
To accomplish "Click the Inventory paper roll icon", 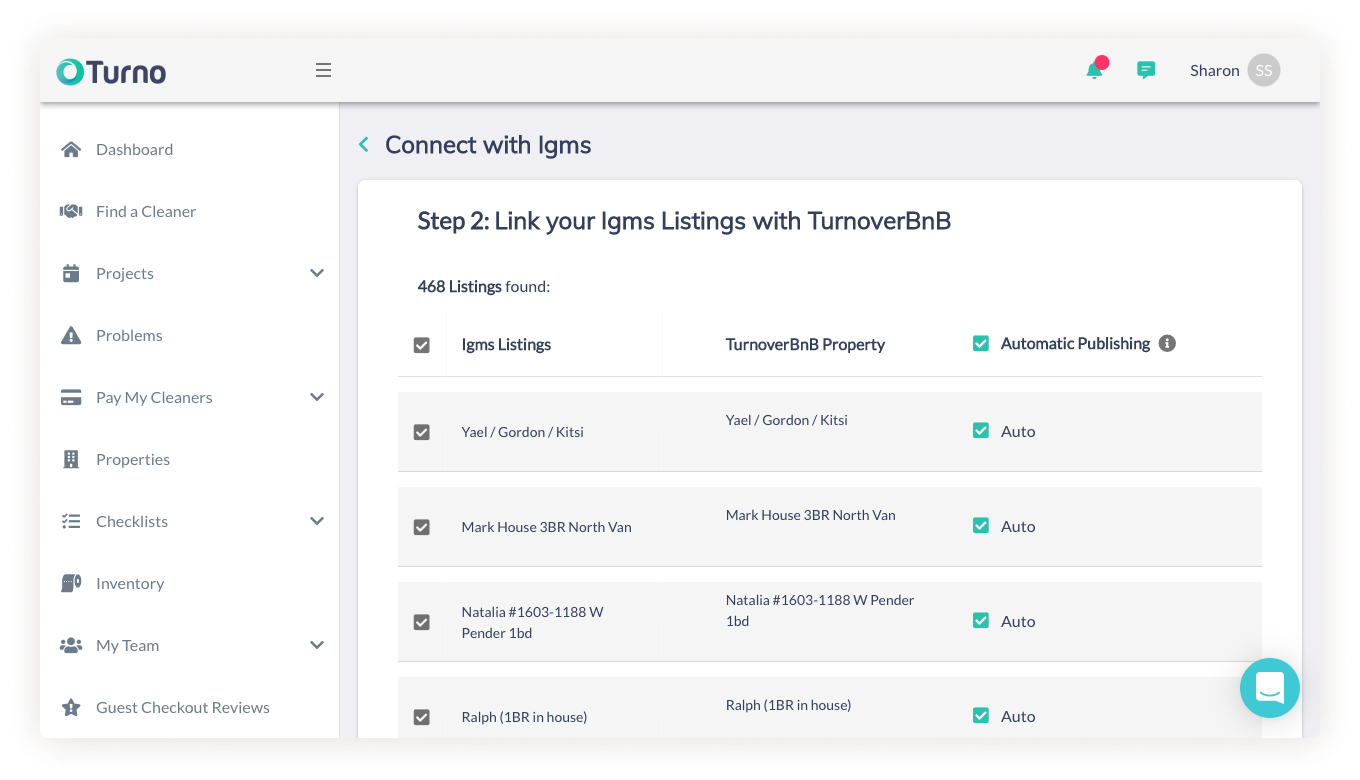I will pyautogui.click(x=71, y=583).
